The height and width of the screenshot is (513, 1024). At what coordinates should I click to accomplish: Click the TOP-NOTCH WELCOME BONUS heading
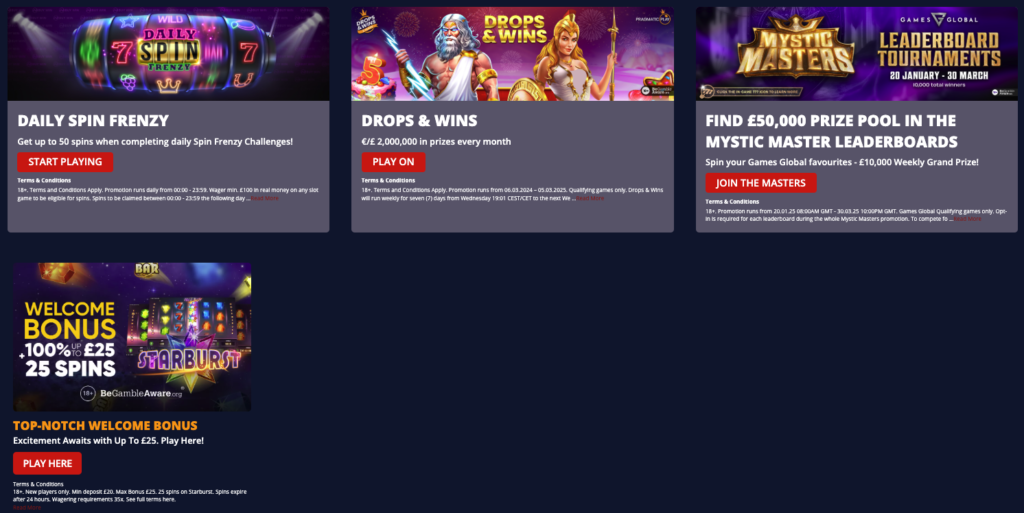tap(105, 426)
